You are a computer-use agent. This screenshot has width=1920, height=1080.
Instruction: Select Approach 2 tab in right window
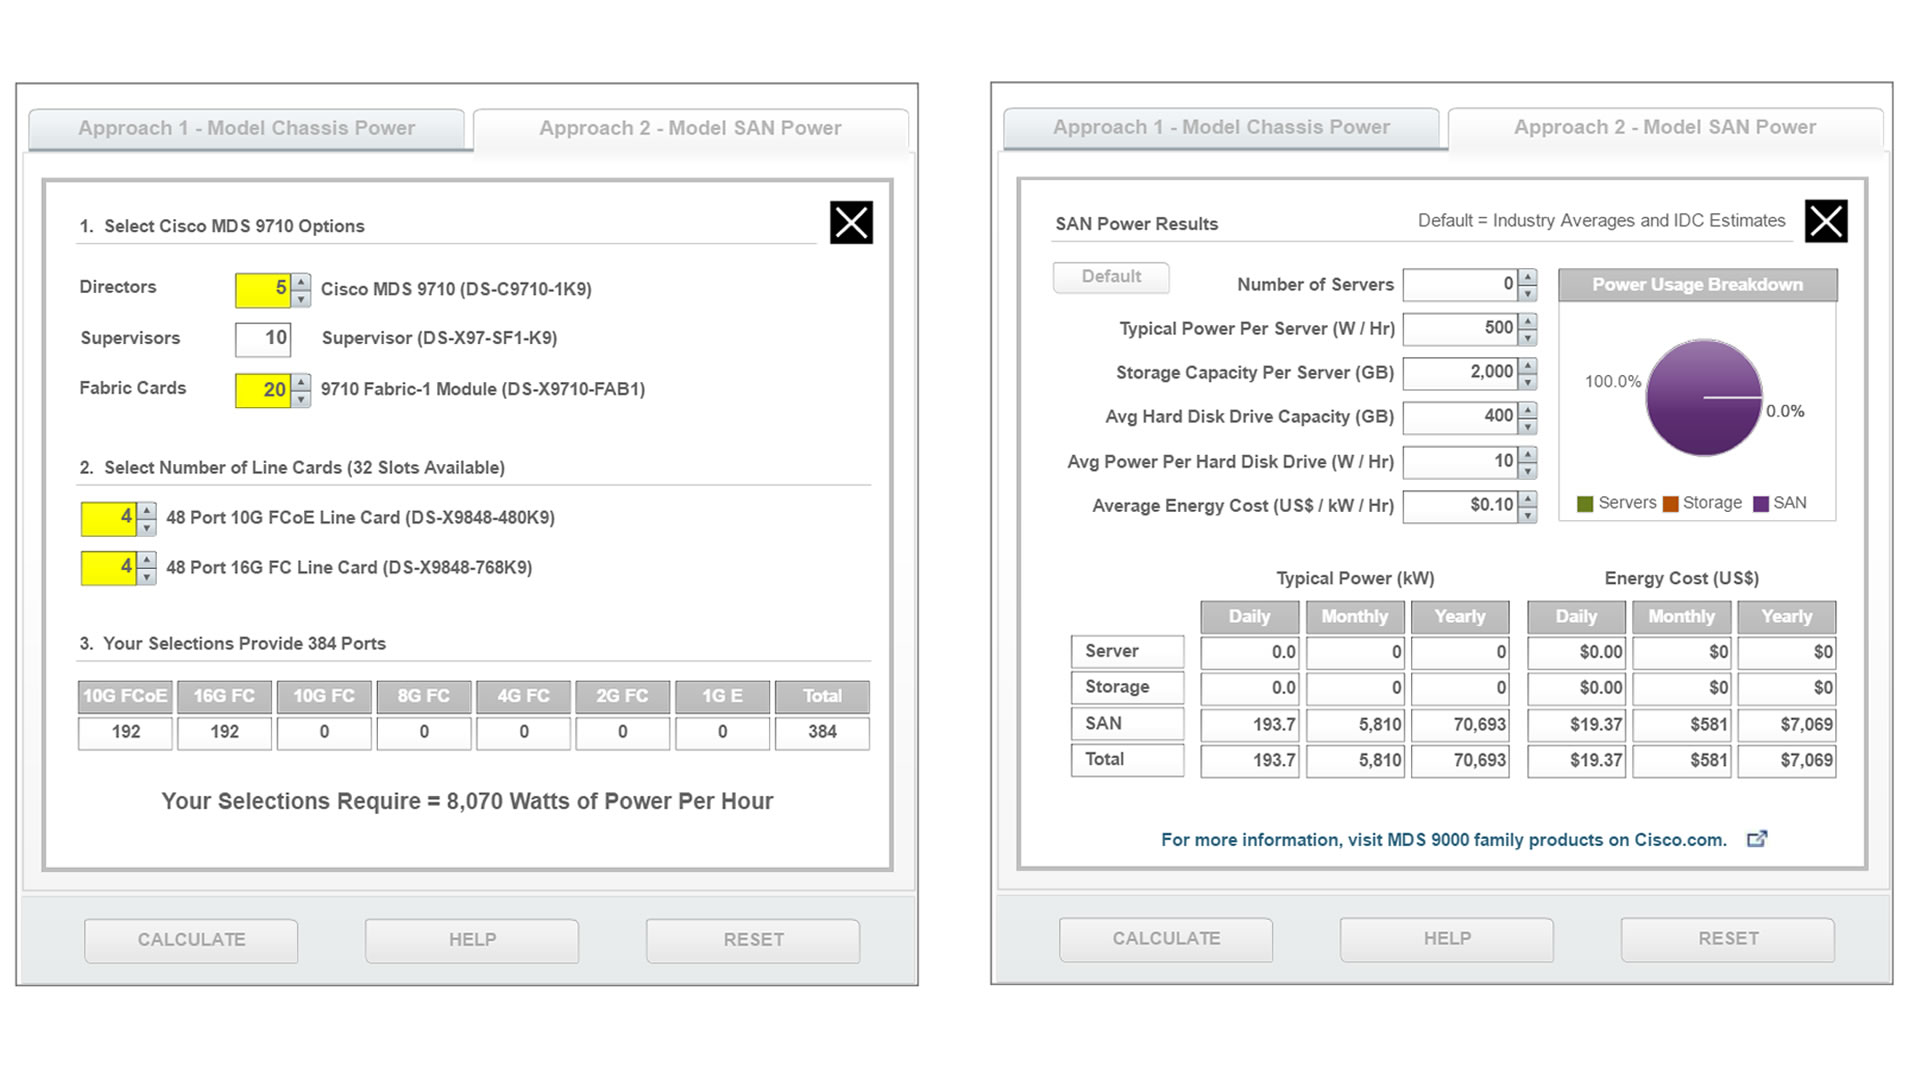(x=1665, y=127)
